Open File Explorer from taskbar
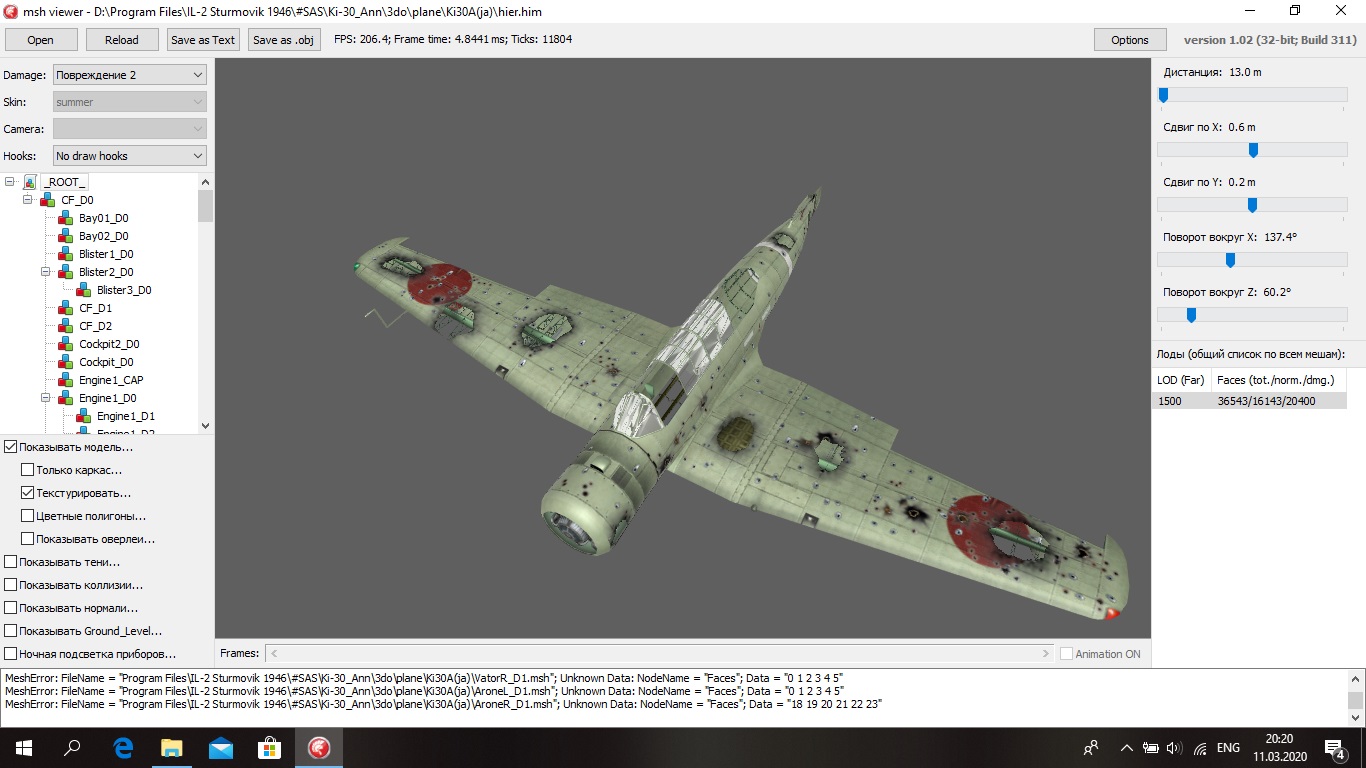 pyautogui.click(x=172, y=748)
